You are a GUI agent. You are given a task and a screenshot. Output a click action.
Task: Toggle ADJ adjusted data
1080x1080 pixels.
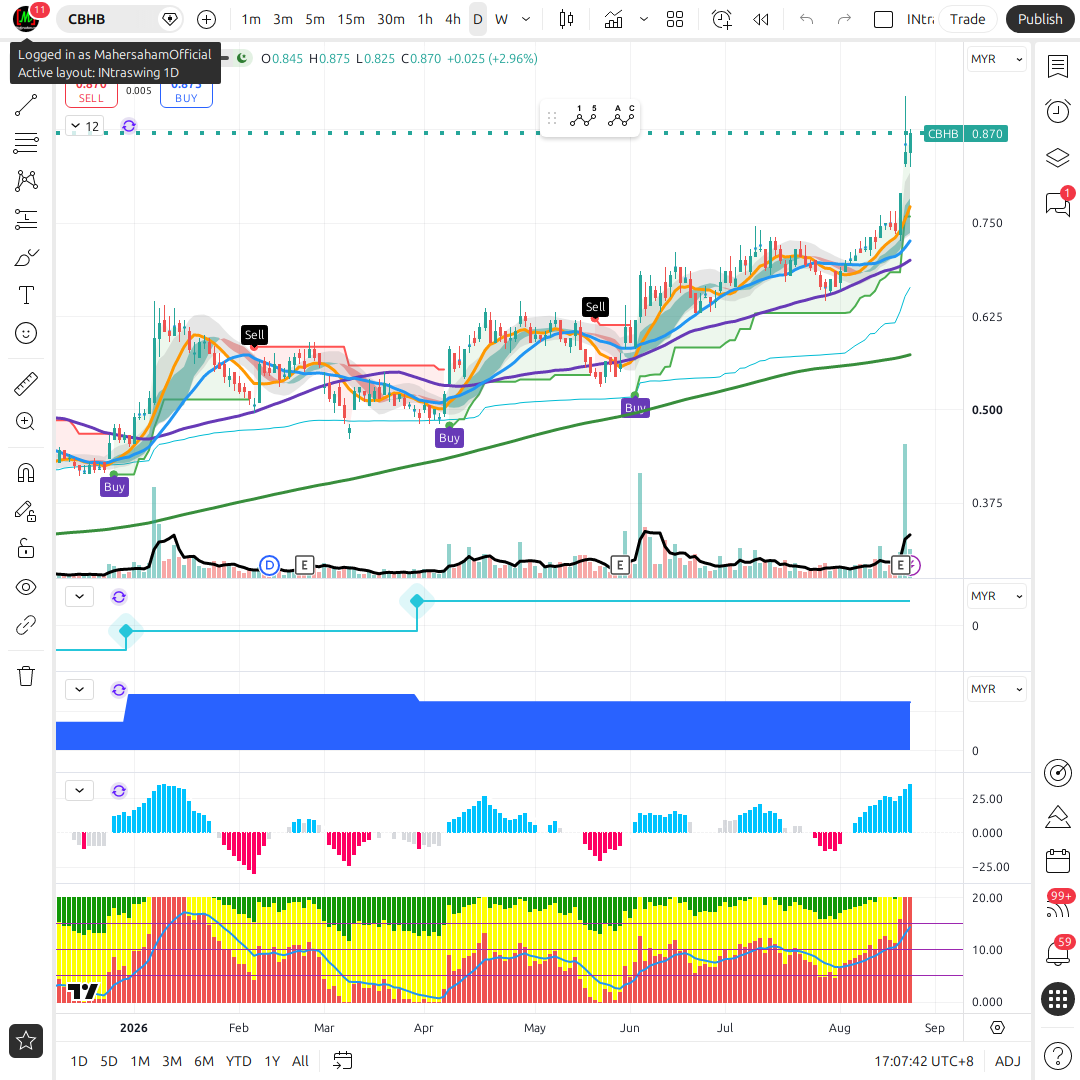1008,1061
